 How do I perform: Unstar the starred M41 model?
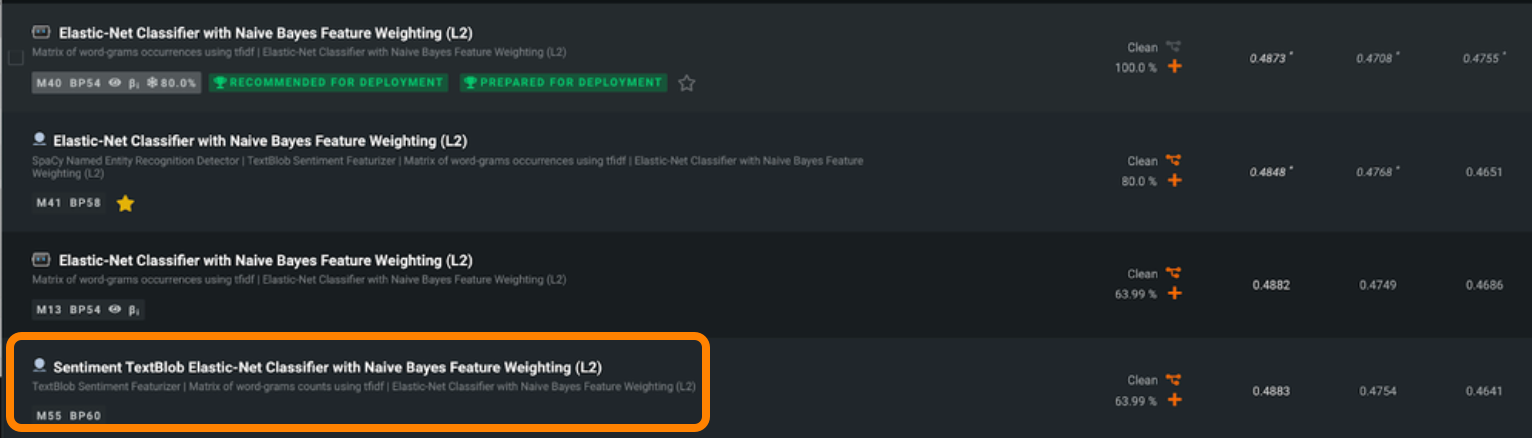(x=125, y=204)
